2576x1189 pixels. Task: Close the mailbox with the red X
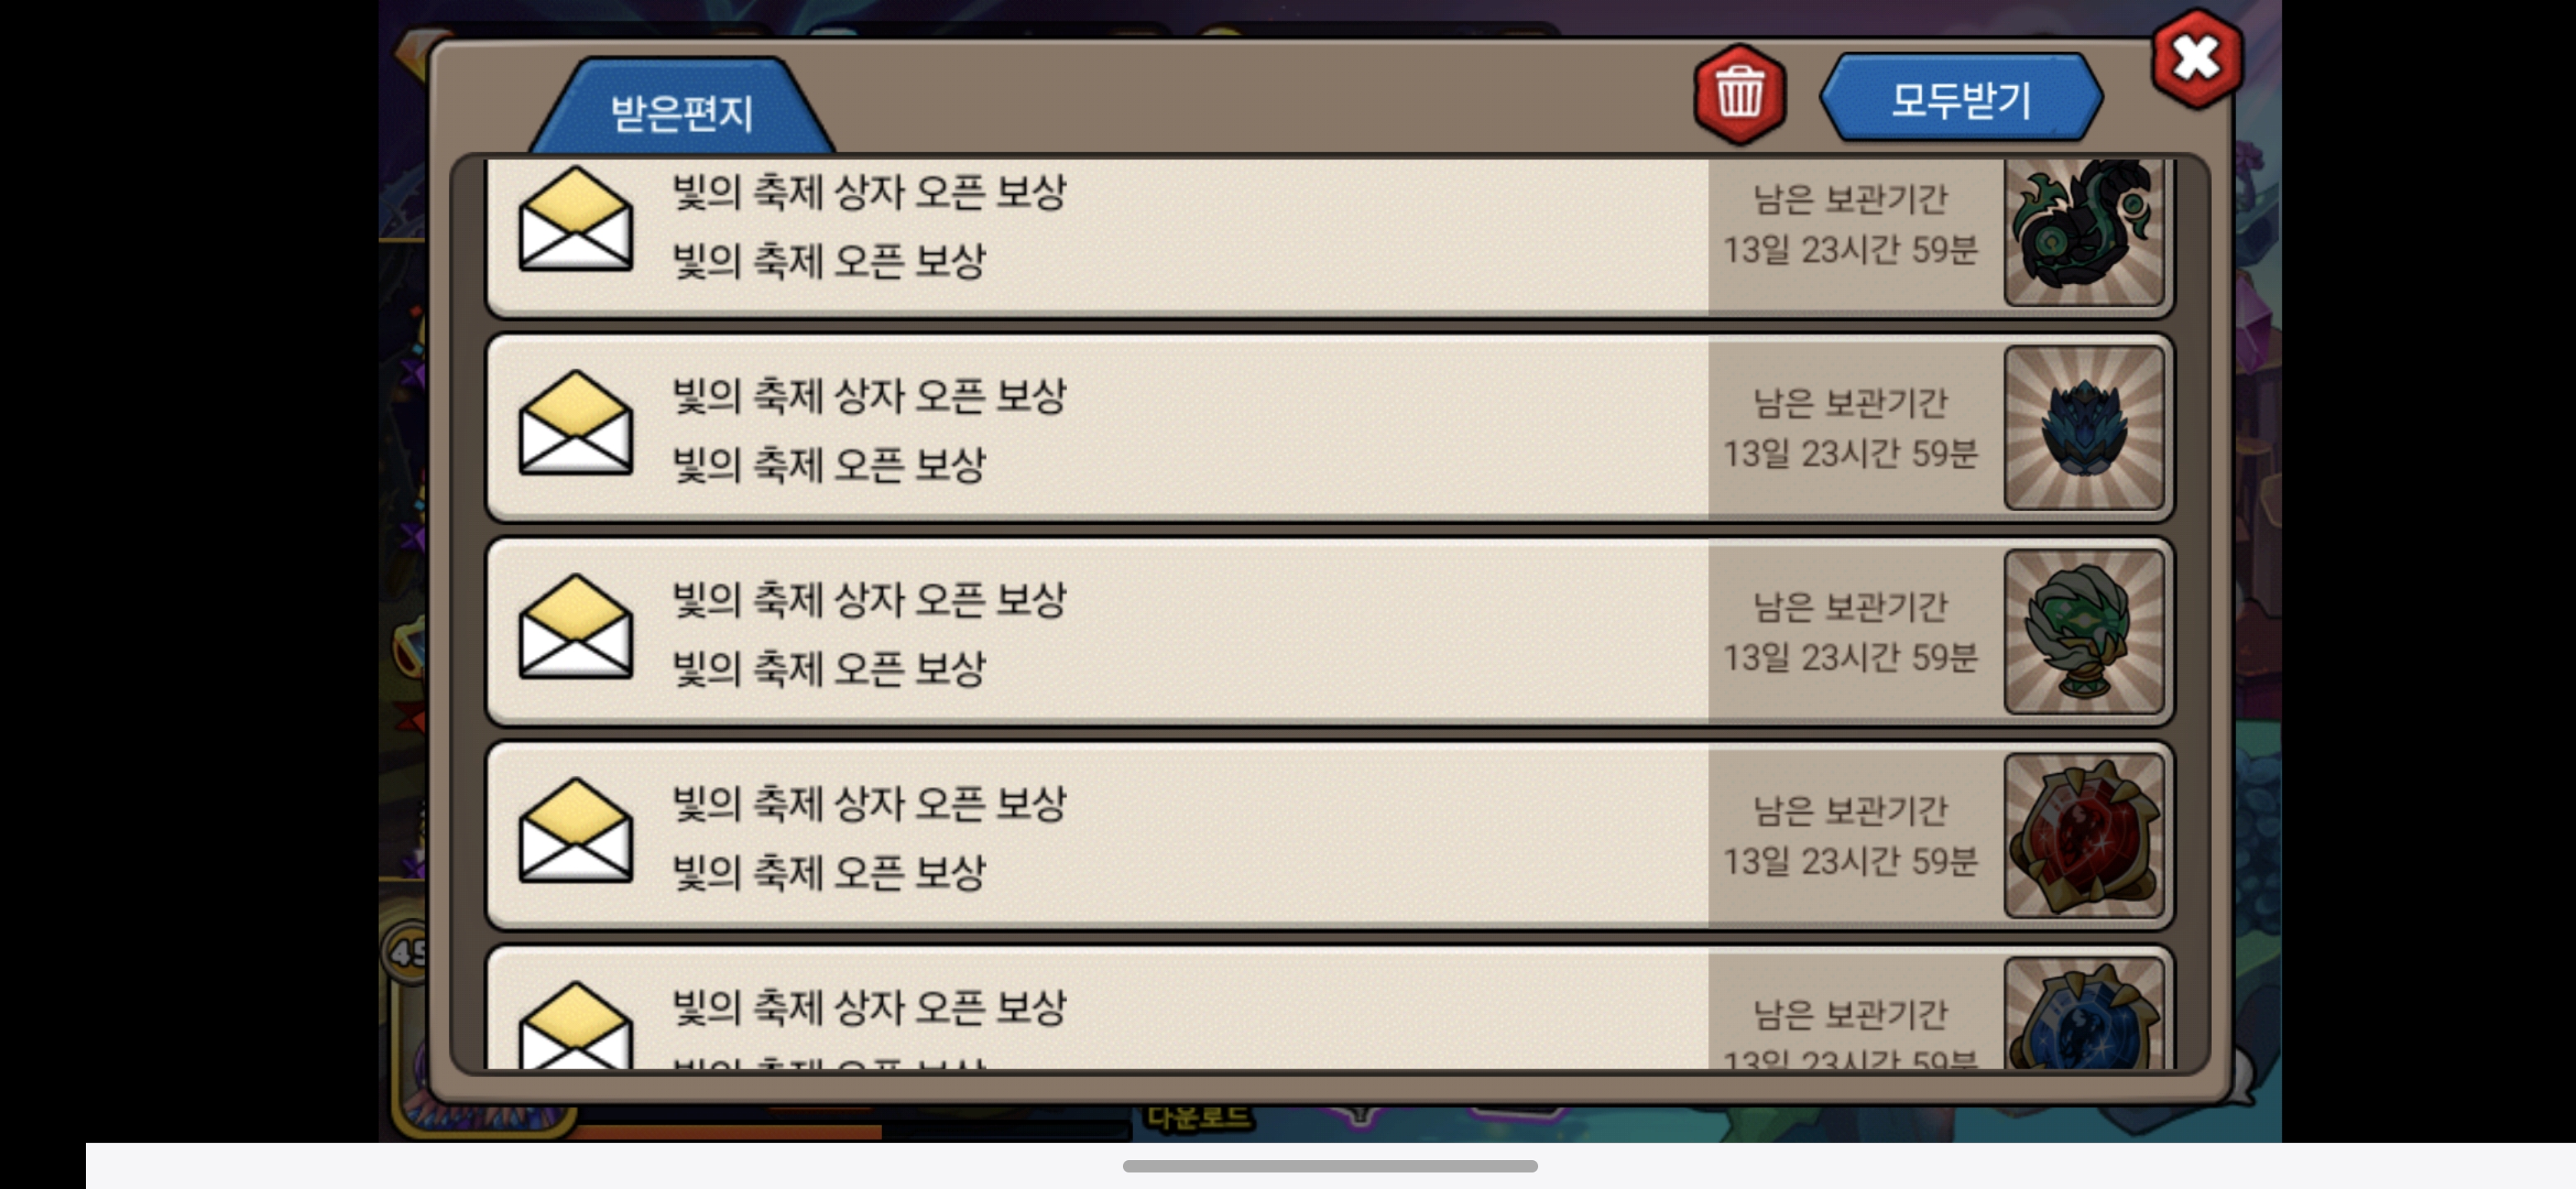tap(2196, 58)
